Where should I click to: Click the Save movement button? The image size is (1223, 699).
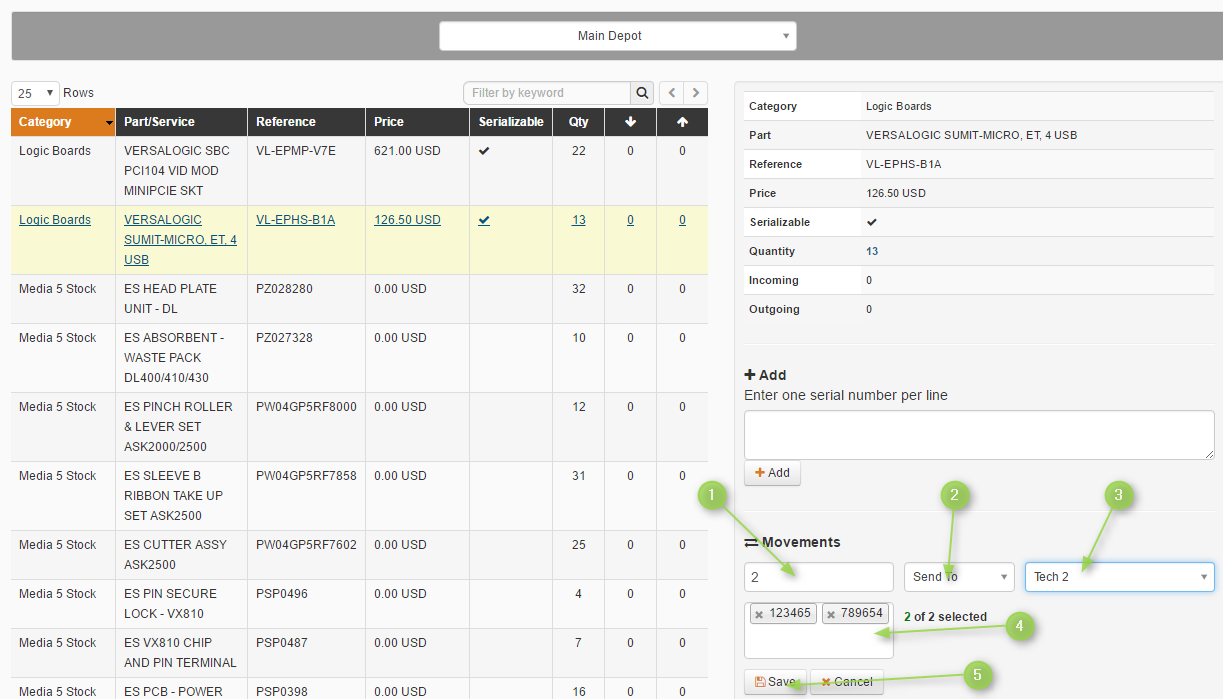[776, 682]
